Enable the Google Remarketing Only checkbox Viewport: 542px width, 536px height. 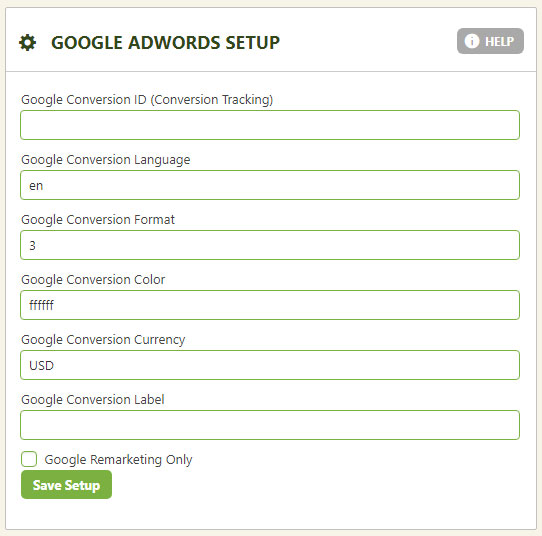[29, 459]
